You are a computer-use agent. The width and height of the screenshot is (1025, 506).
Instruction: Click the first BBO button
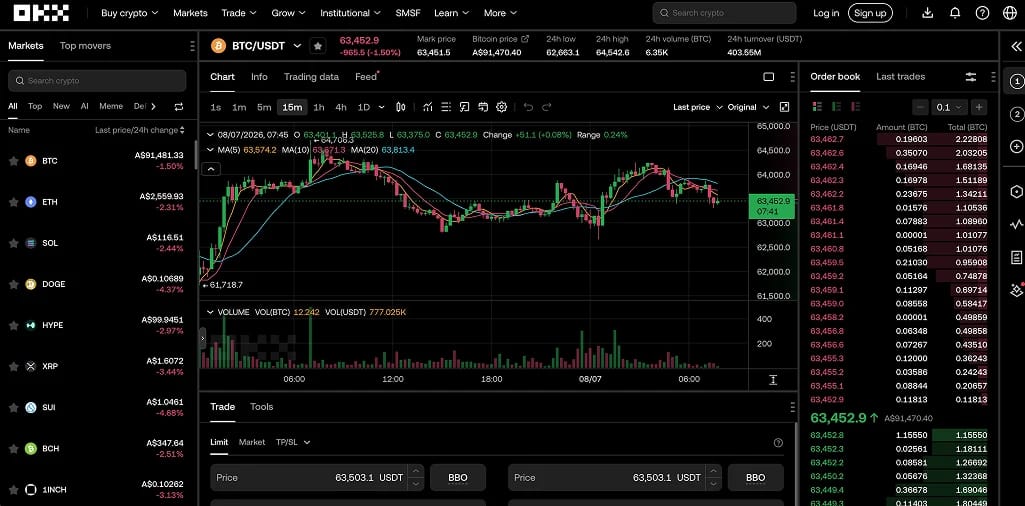coord(458,478)
